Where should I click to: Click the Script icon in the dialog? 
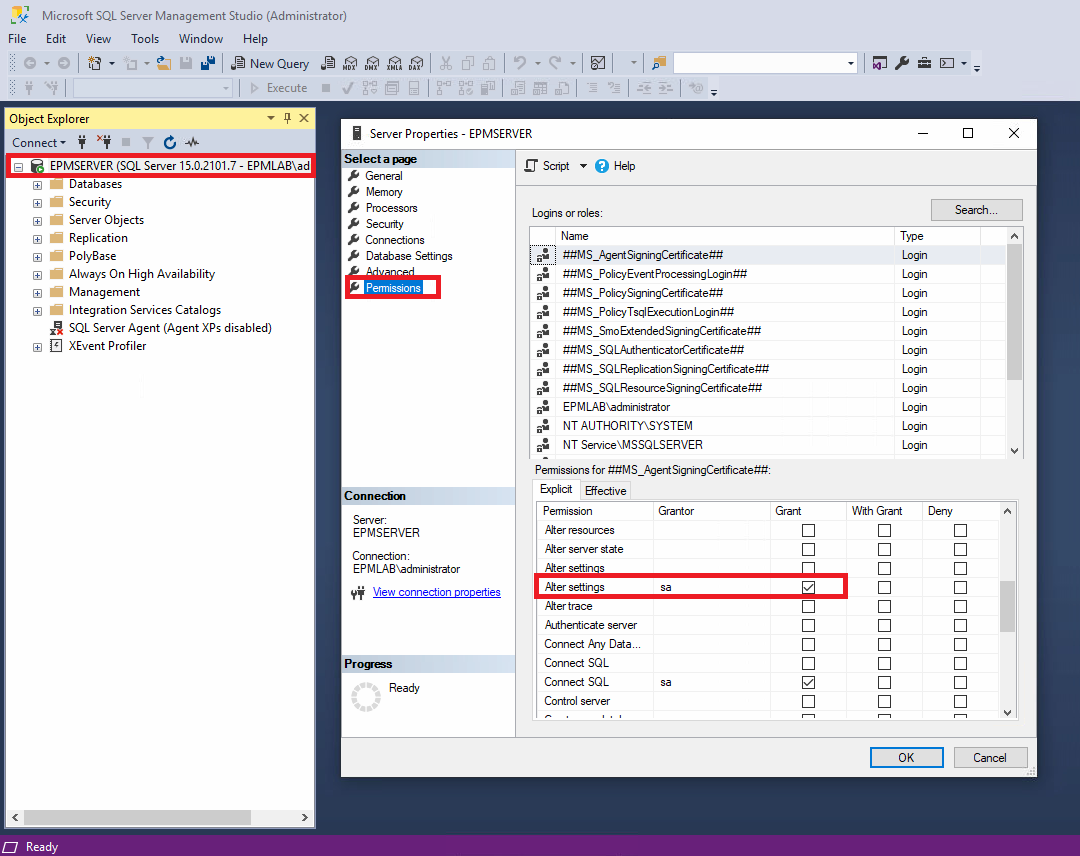531,166
